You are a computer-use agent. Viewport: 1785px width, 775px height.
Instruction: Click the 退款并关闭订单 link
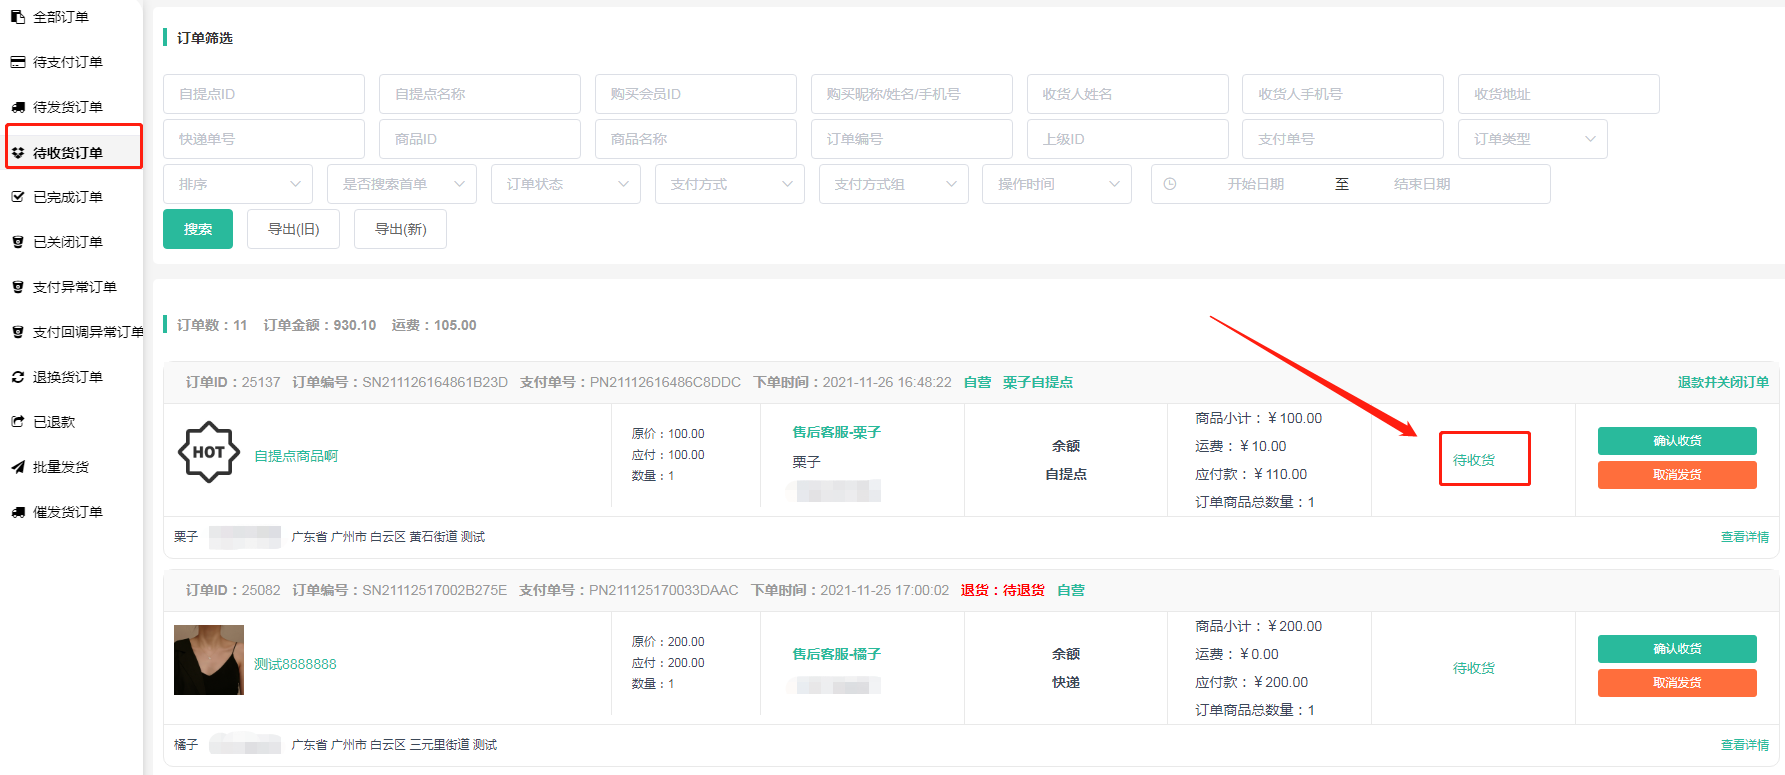coord(1723,382)
